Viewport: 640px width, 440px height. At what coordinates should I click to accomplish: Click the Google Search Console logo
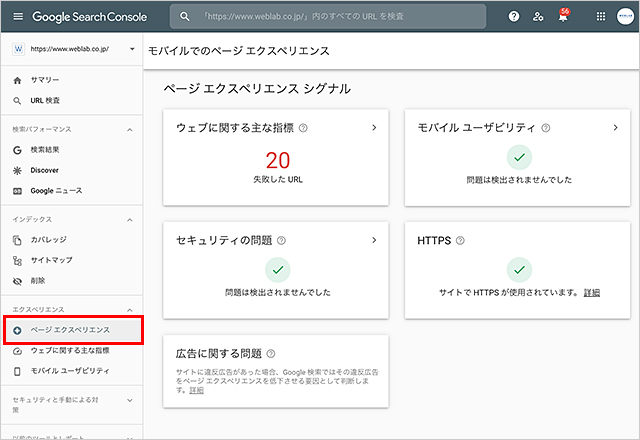pos(89,17)
